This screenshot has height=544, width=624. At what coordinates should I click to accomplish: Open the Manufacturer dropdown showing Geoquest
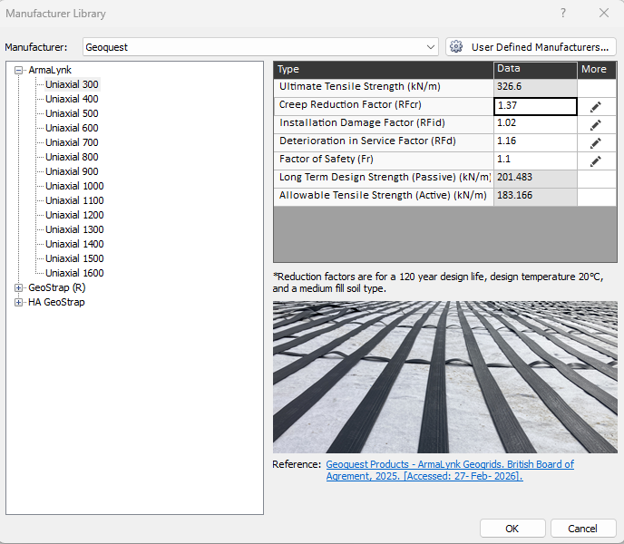261,47
